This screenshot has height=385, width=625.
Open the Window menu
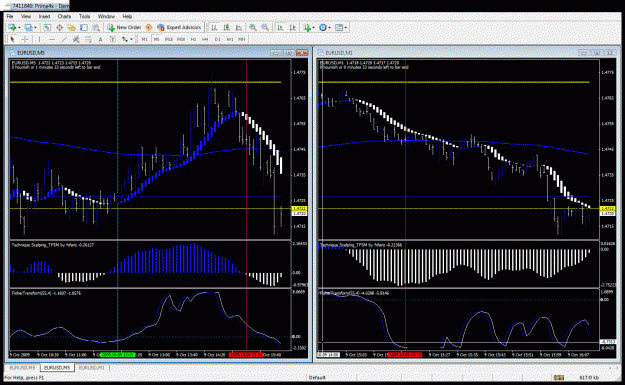[106, 16]
